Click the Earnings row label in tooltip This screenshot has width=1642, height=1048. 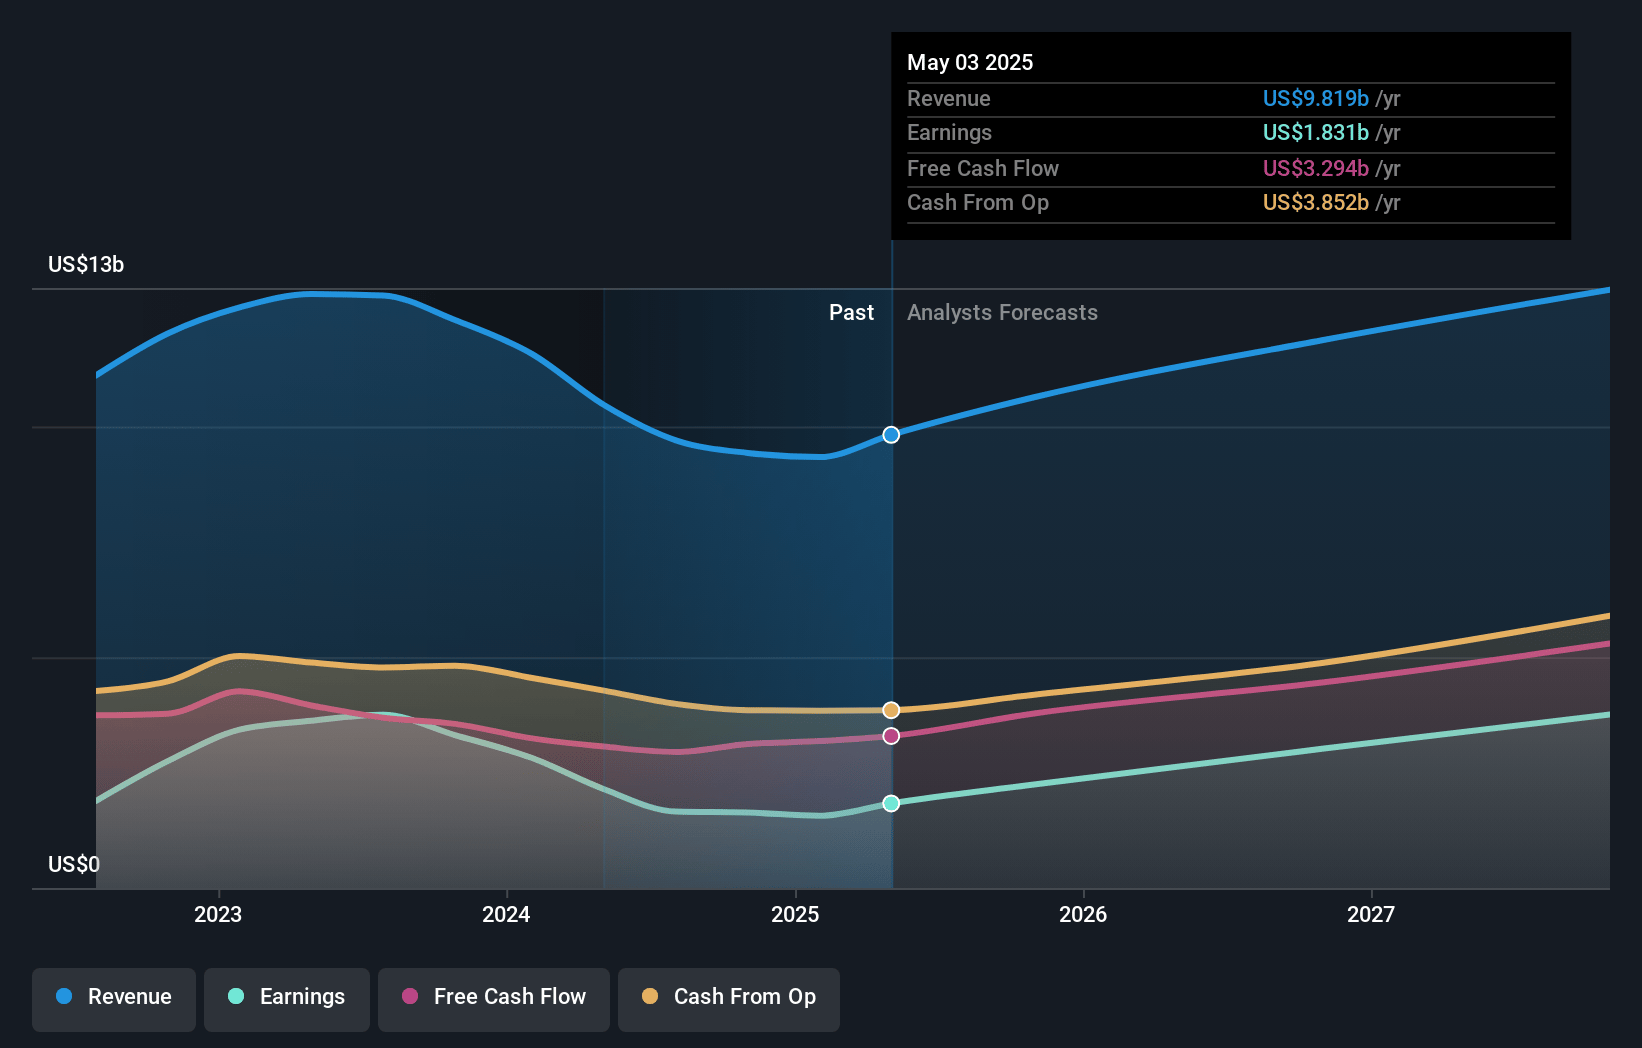tap(950, 132)
